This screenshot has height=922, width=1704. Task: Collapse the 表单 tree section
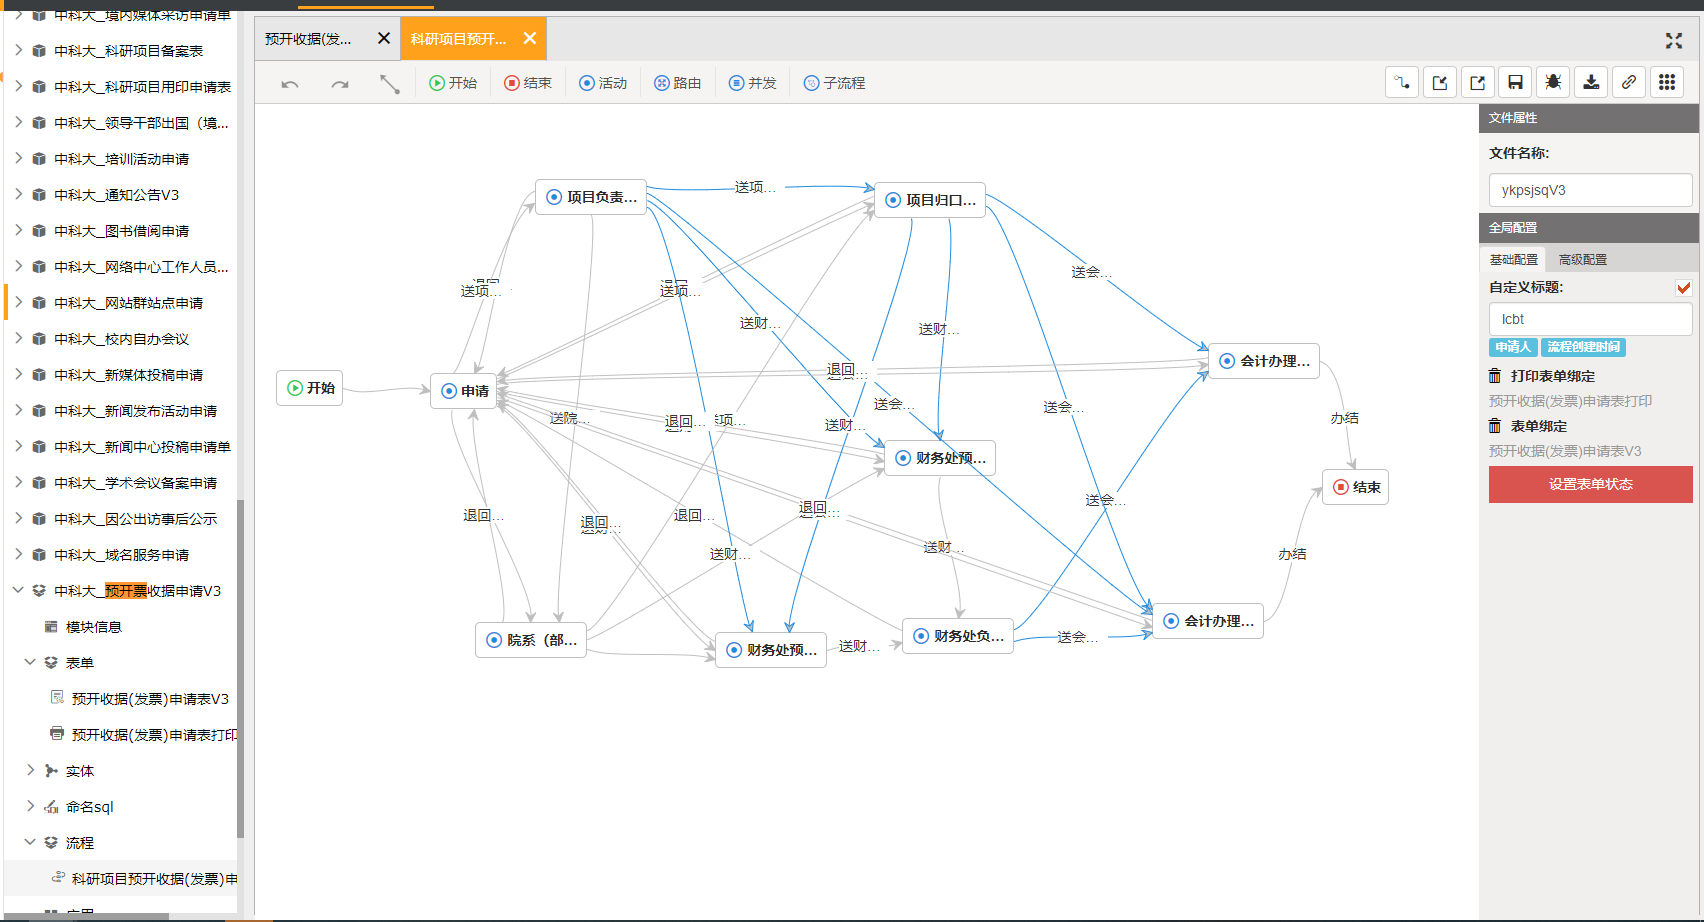(30, 663)
